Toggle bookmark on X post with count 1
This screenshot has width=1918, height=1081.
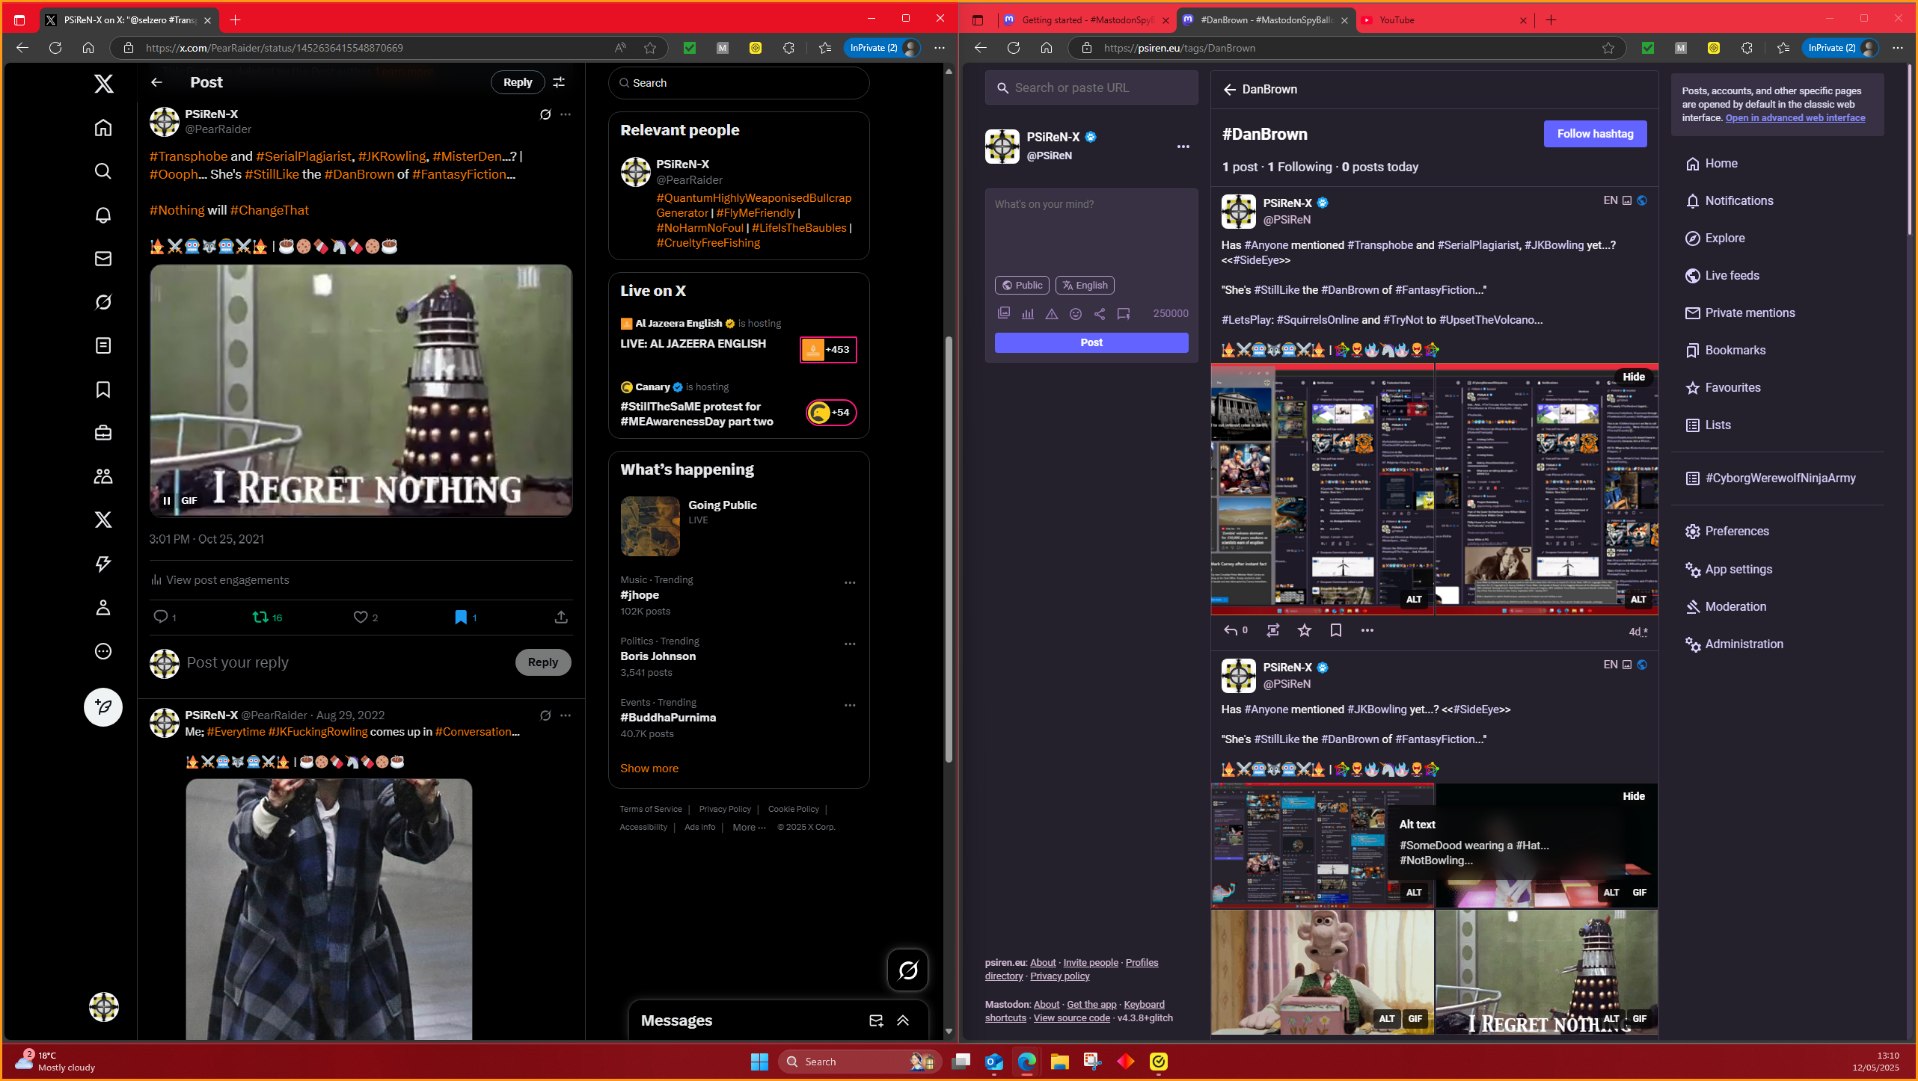click(x=465, y=617)
